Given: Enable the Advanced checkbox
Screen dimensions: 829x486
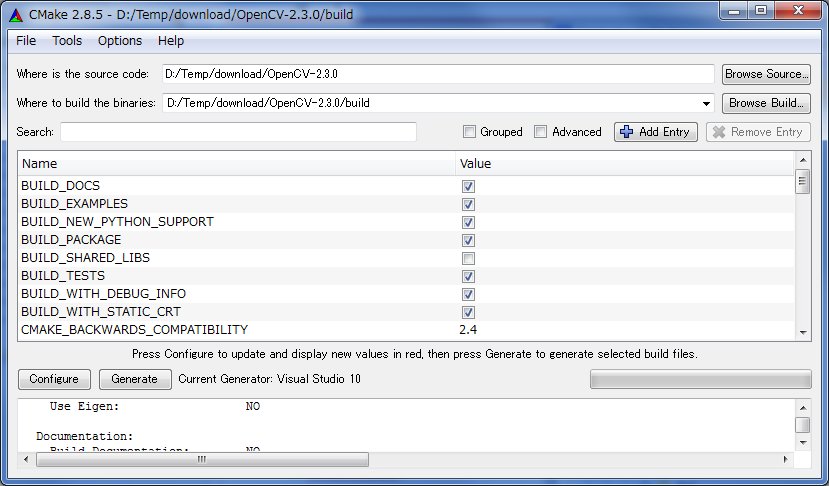Looking at the screenshot, I should (540, 132).
